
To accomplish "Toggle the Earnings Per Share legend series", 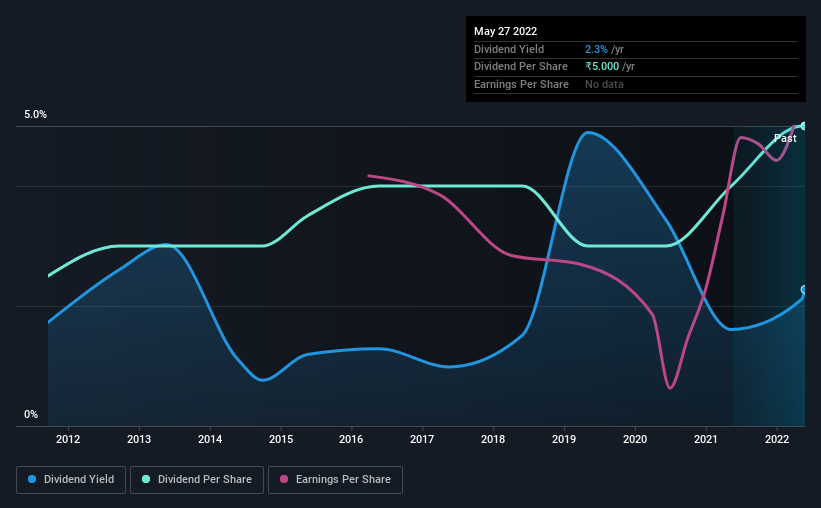I will click(336, 480).
